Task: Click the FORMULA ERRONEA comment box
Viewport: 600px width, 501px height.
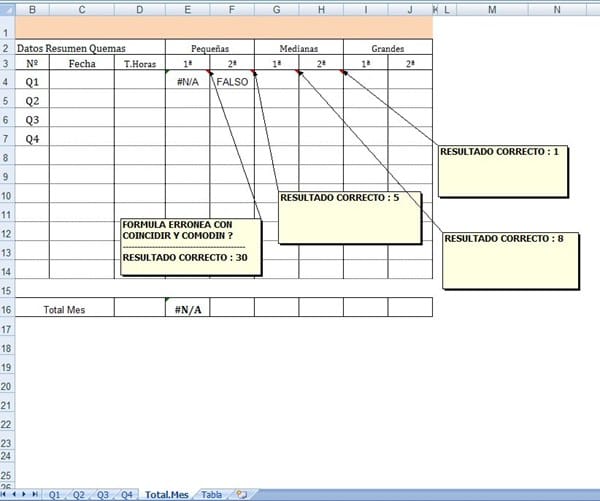Action: pyautogui.click(x=191, y=247)
